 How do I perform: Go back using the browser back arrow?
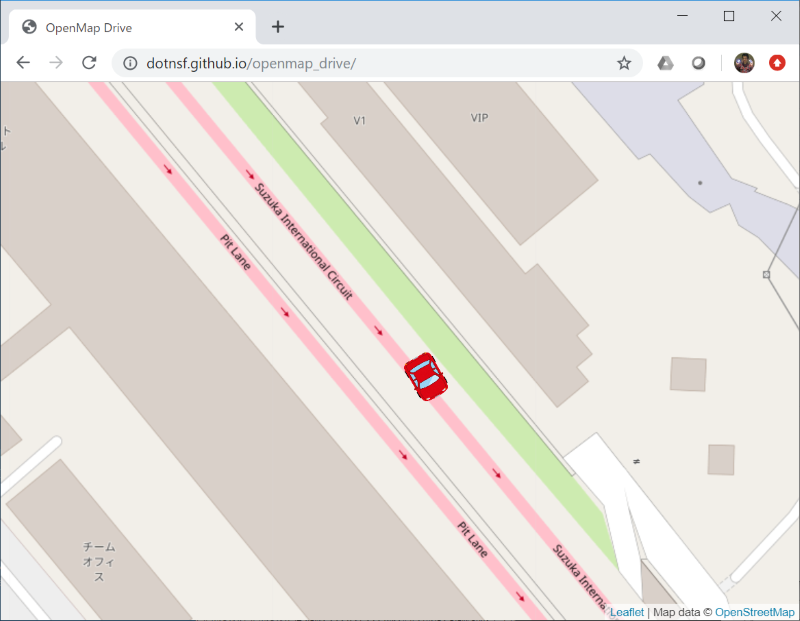tap(23, 63)
